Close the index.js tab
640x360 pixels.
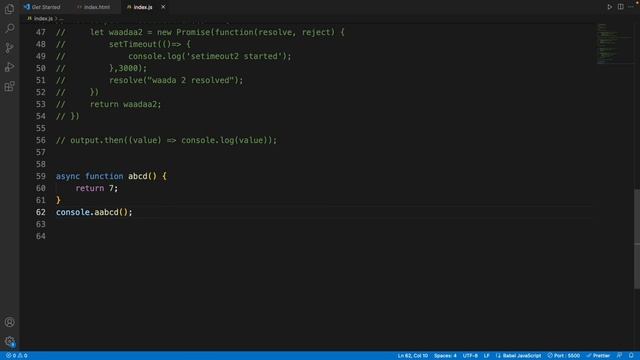coord(163,7)
